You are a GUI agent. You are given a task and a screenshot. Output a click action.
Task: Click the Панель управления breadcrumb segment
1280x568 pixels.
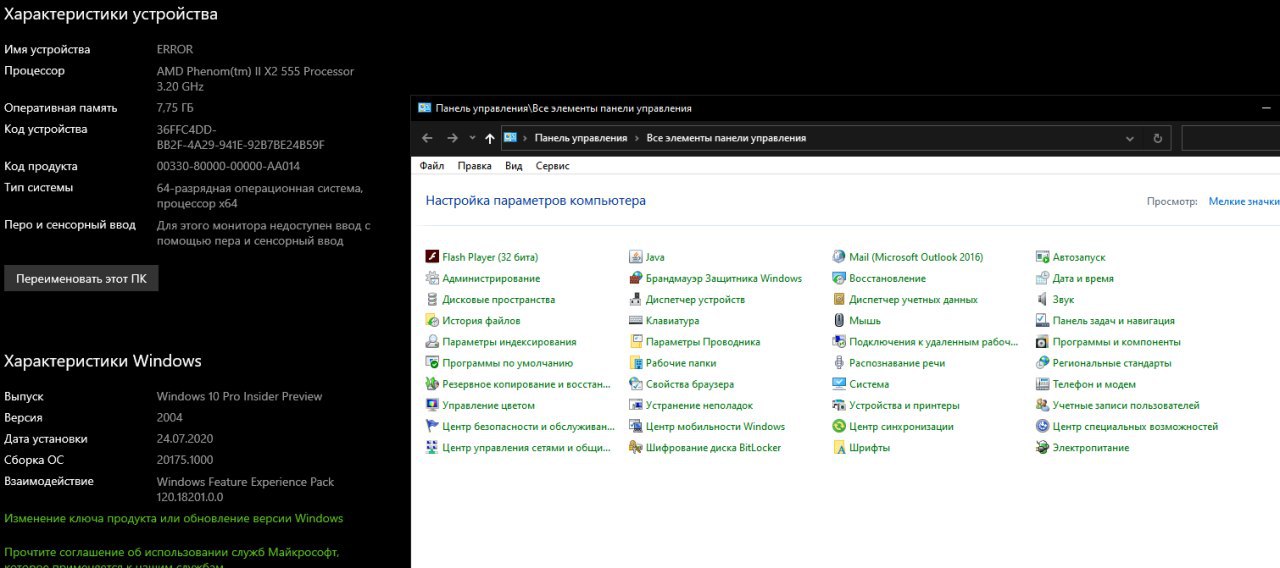coord(581,138)
